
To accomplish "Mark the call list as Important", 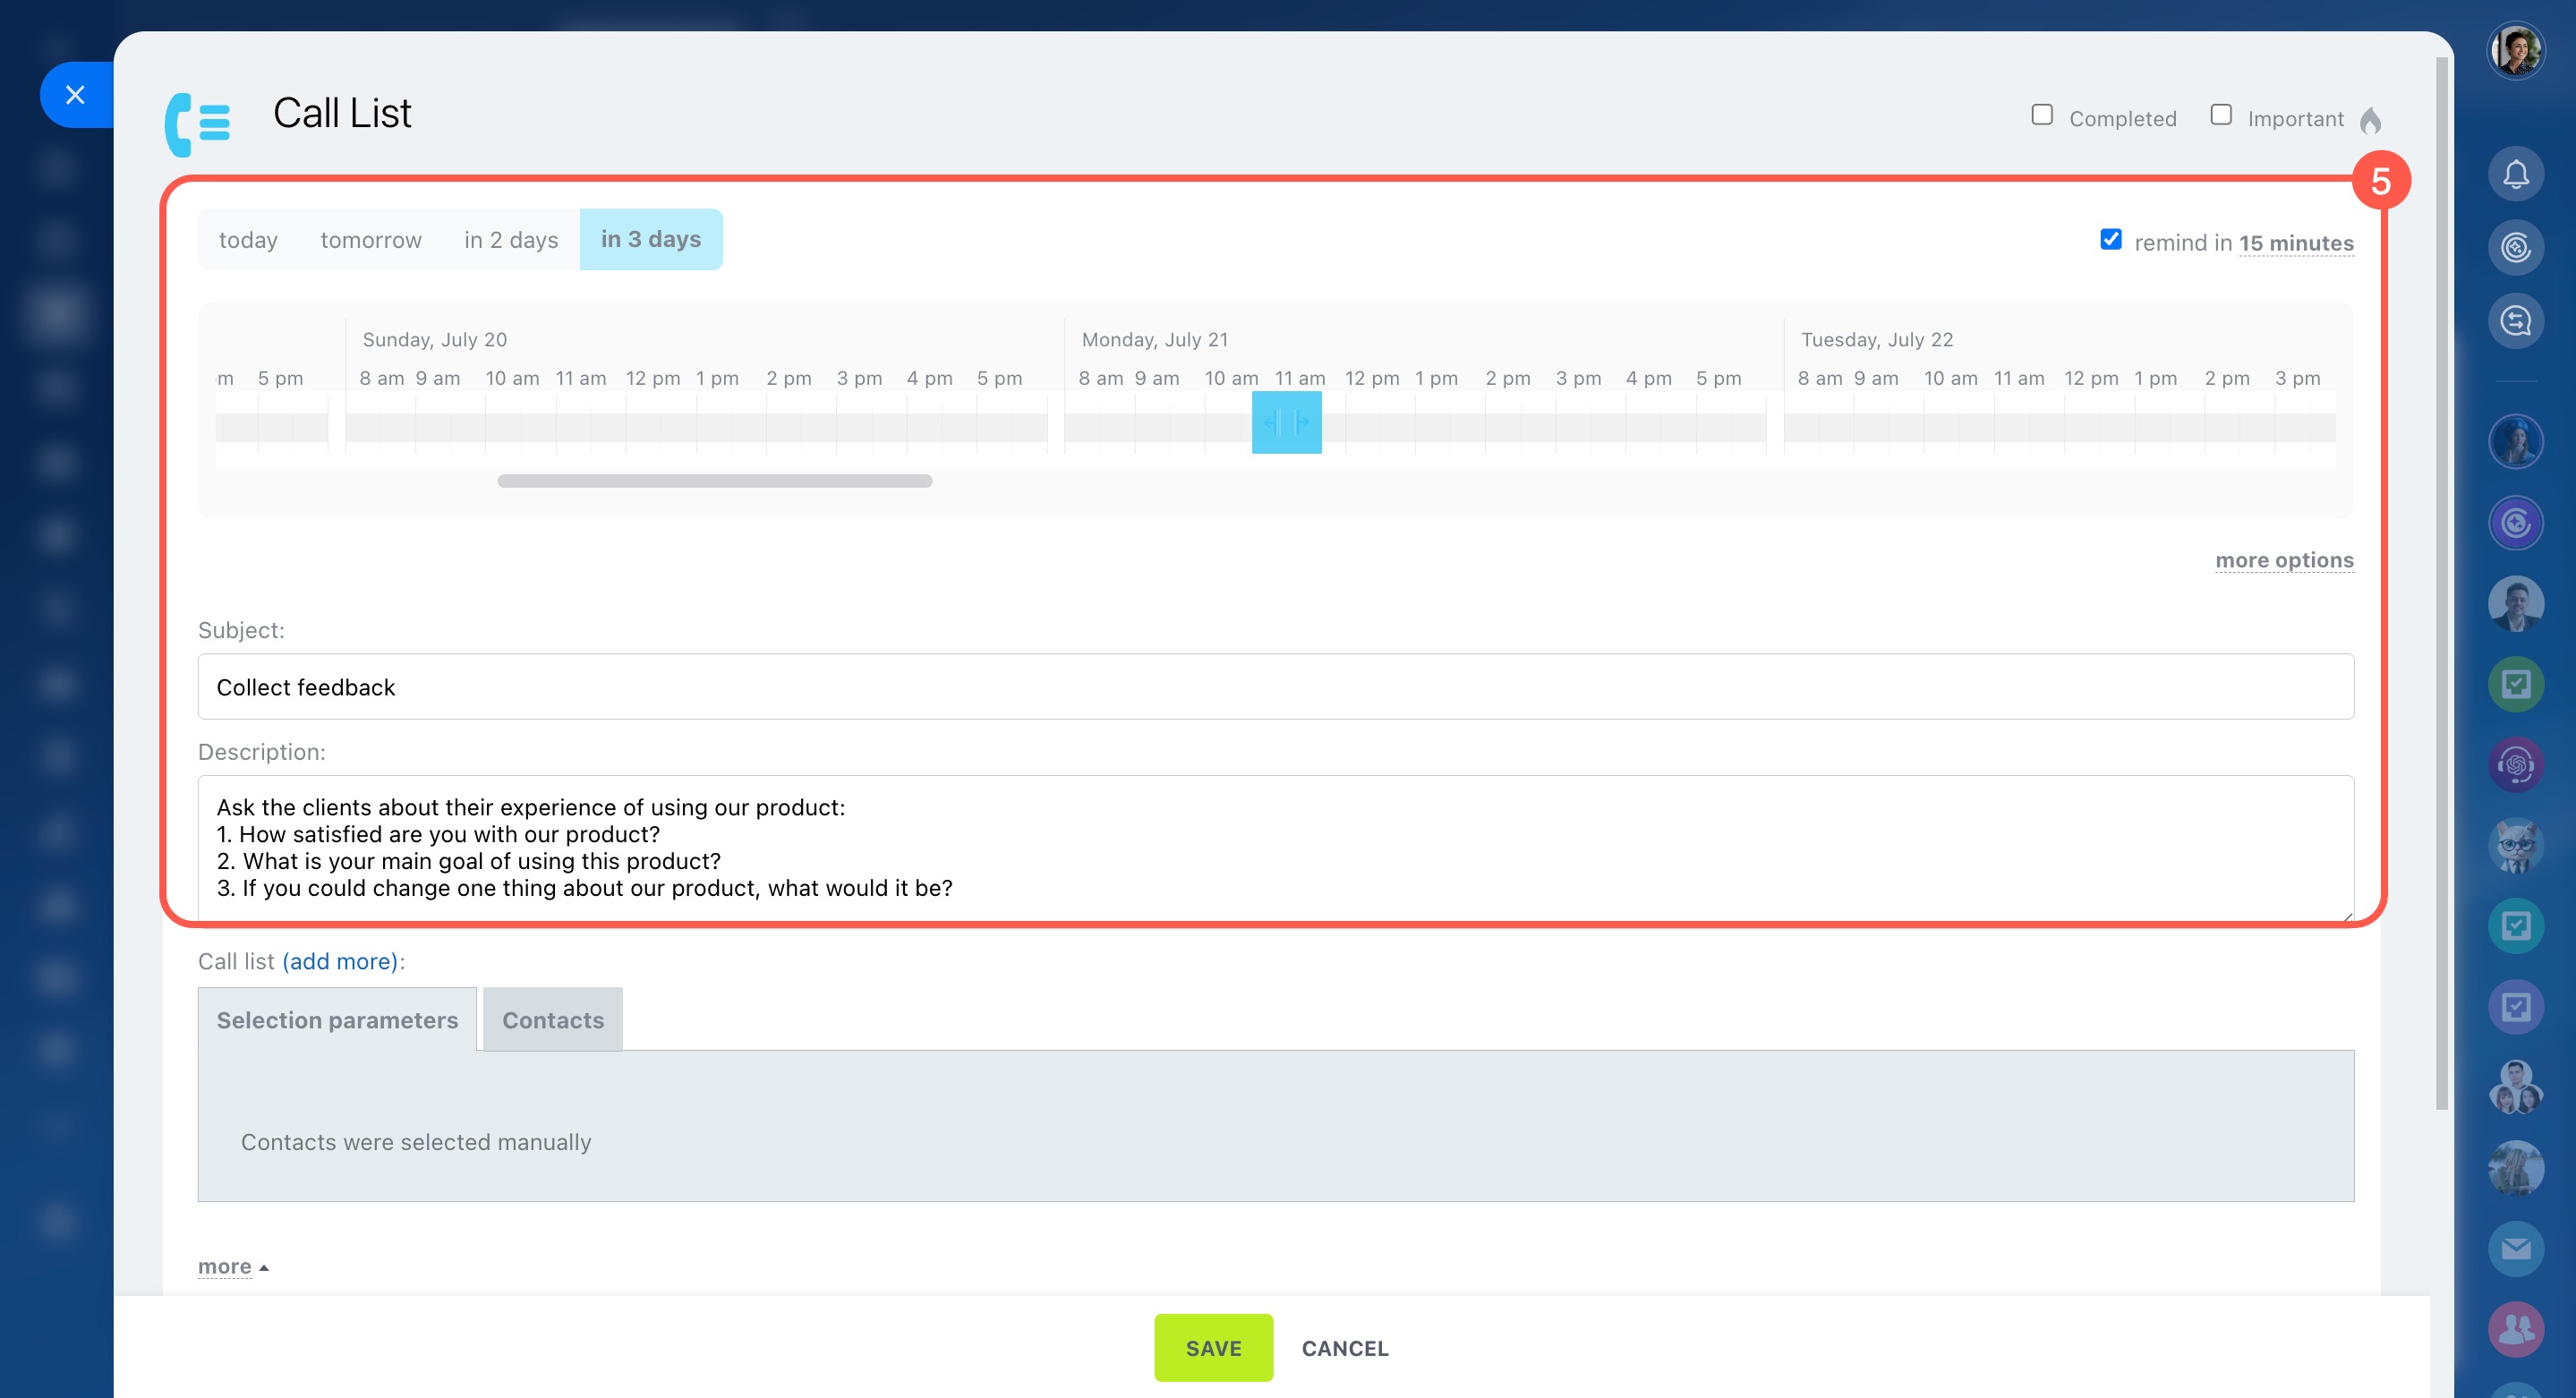I will 2220,115.
